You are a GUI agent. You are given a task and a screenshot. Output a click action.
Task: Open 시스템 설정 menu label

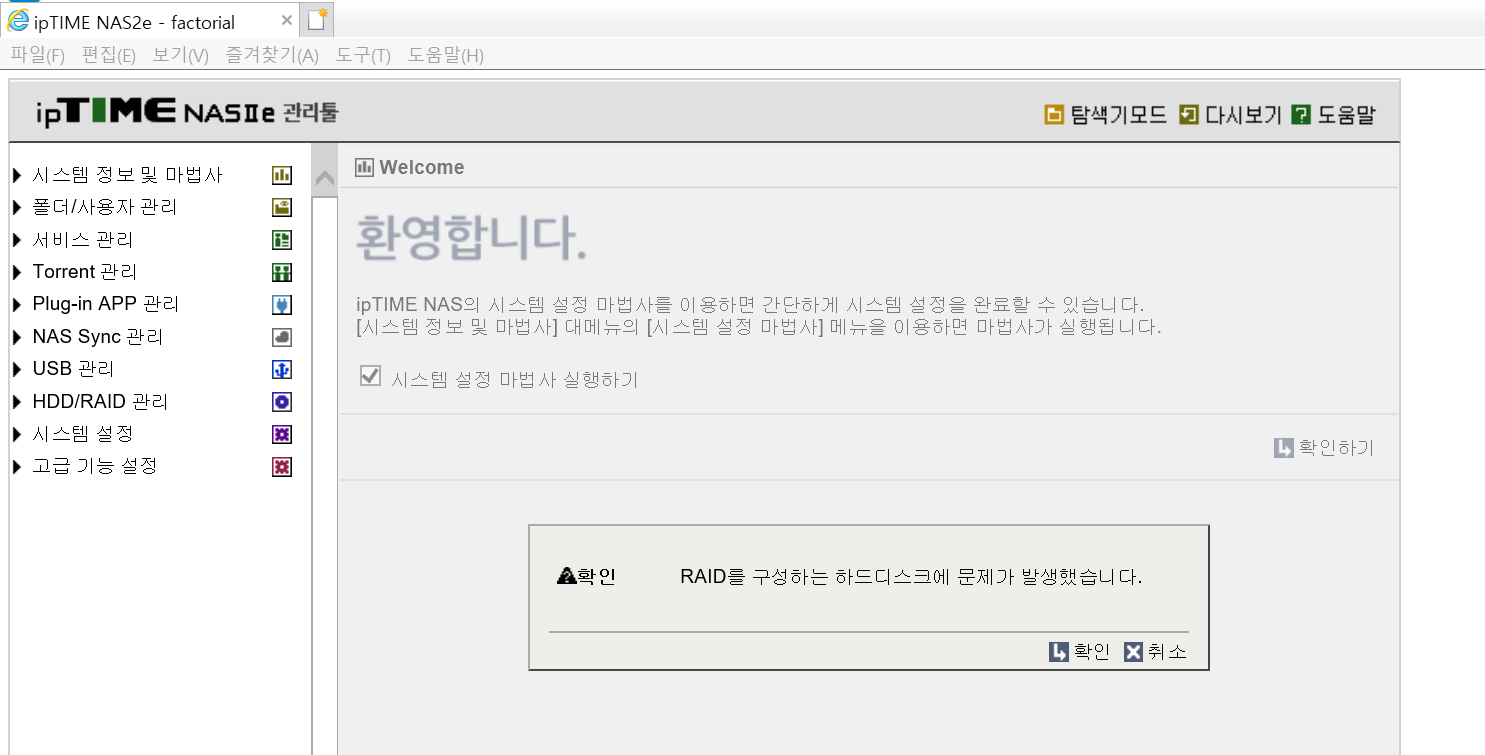point(83,434)
